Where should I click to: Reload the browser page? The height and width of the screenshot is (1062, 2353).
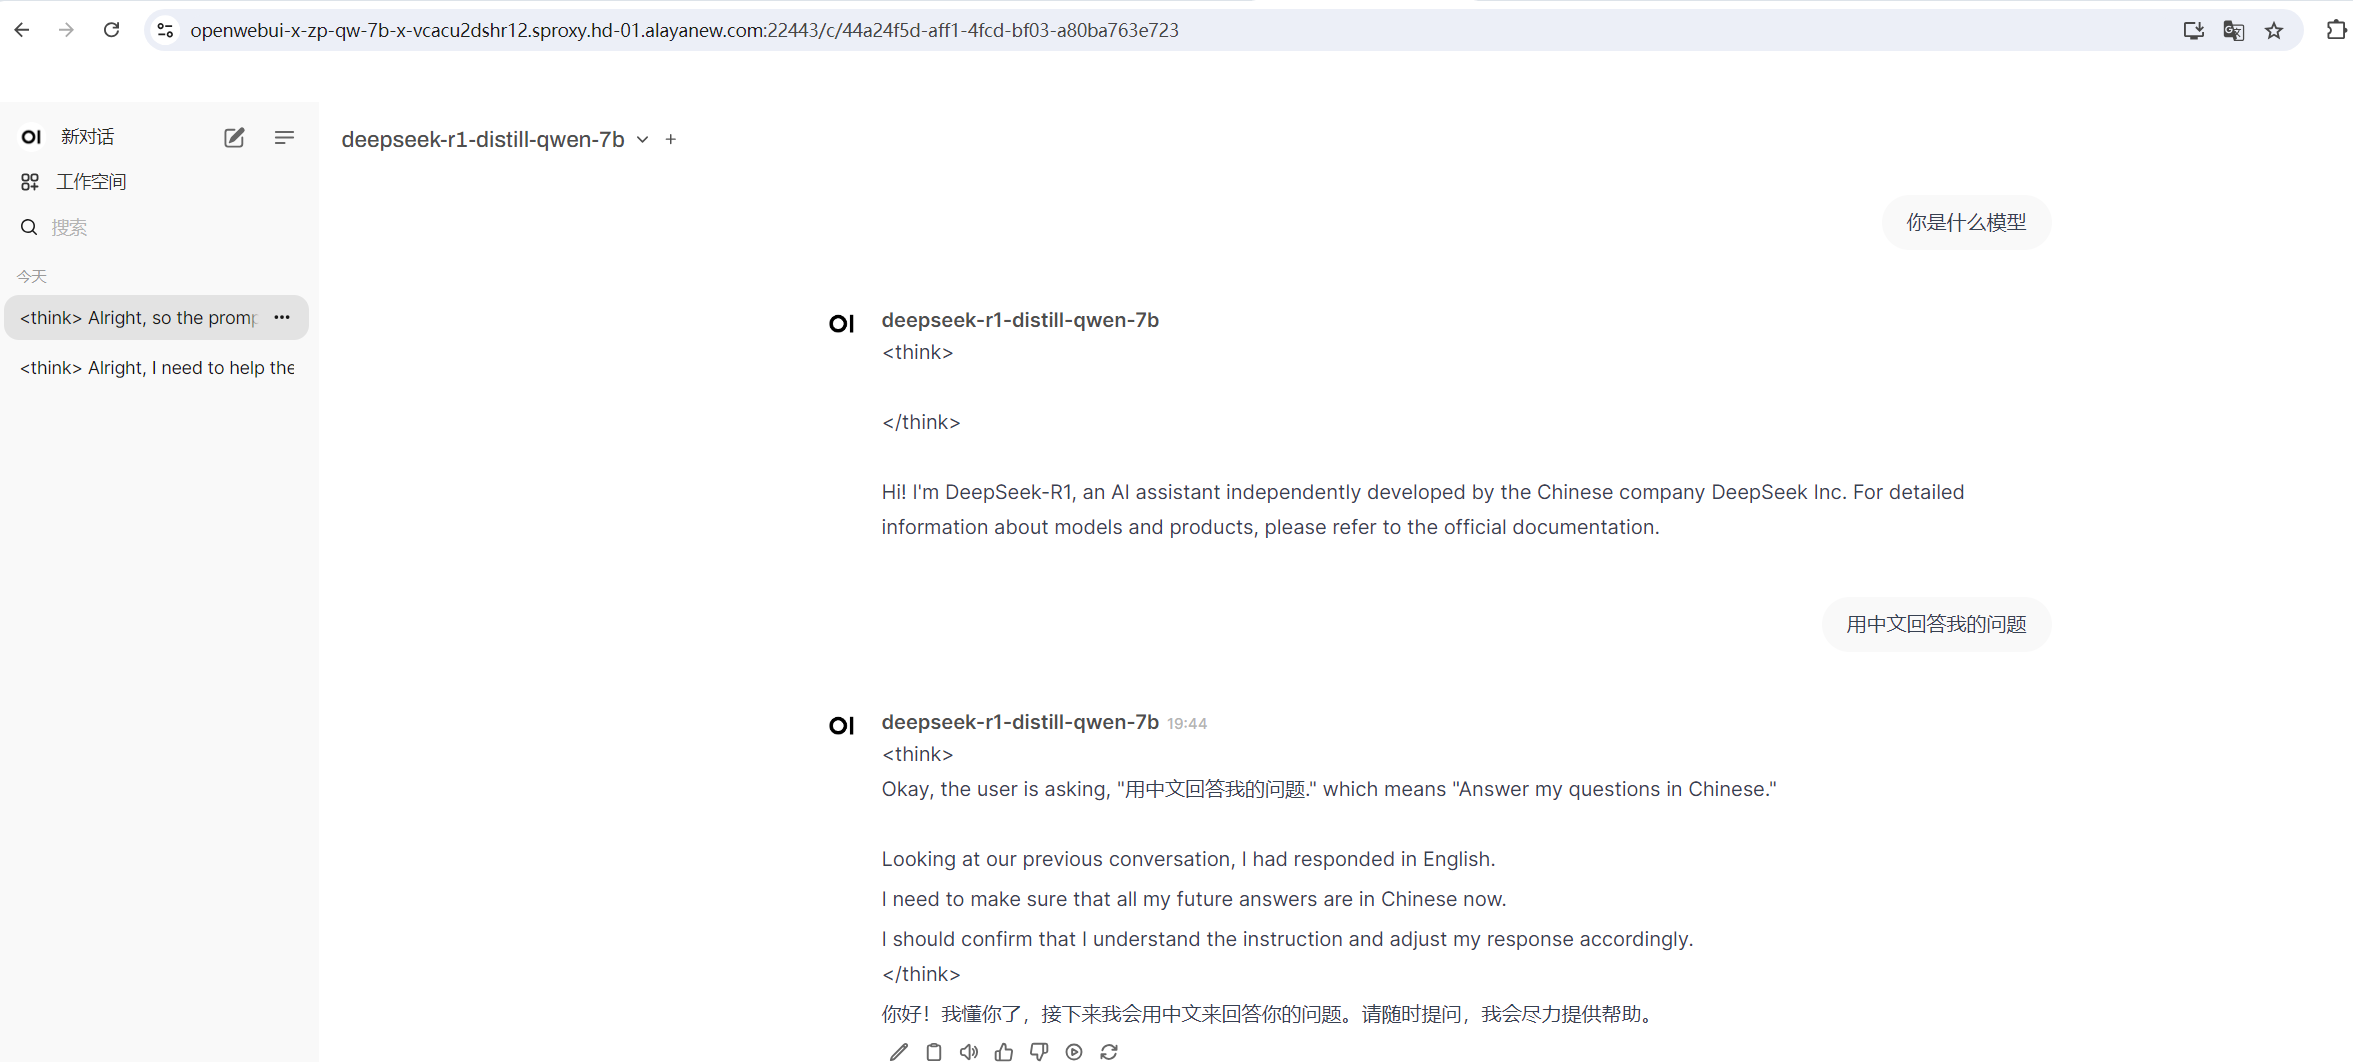tap(112, 30)
